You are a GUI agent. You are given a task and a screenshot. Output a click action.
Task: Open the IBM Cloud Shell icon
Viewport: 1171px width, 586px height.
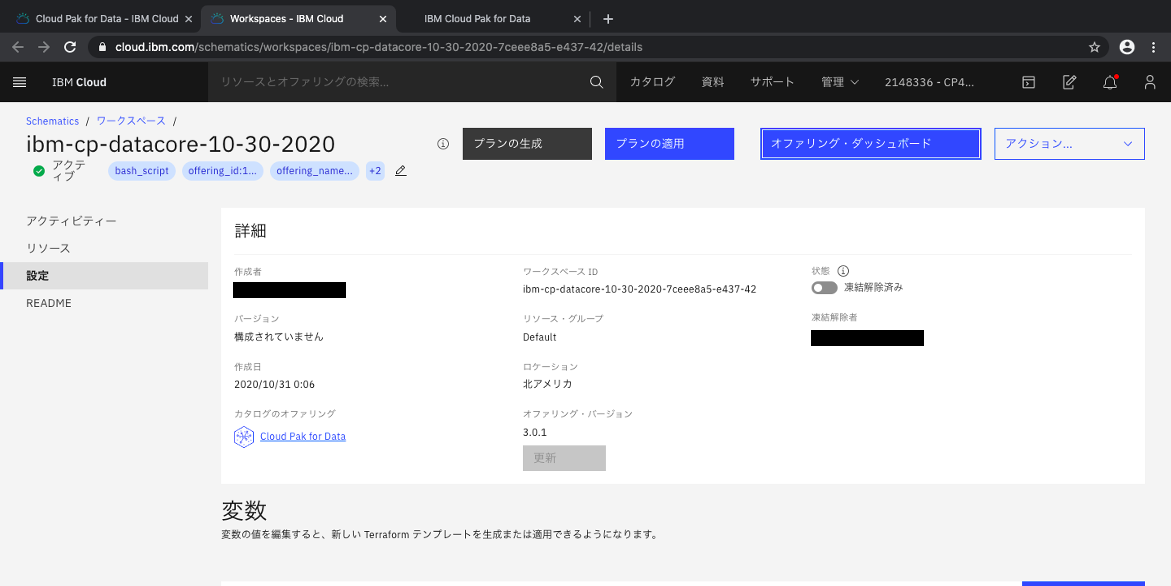pos(1028,82)
